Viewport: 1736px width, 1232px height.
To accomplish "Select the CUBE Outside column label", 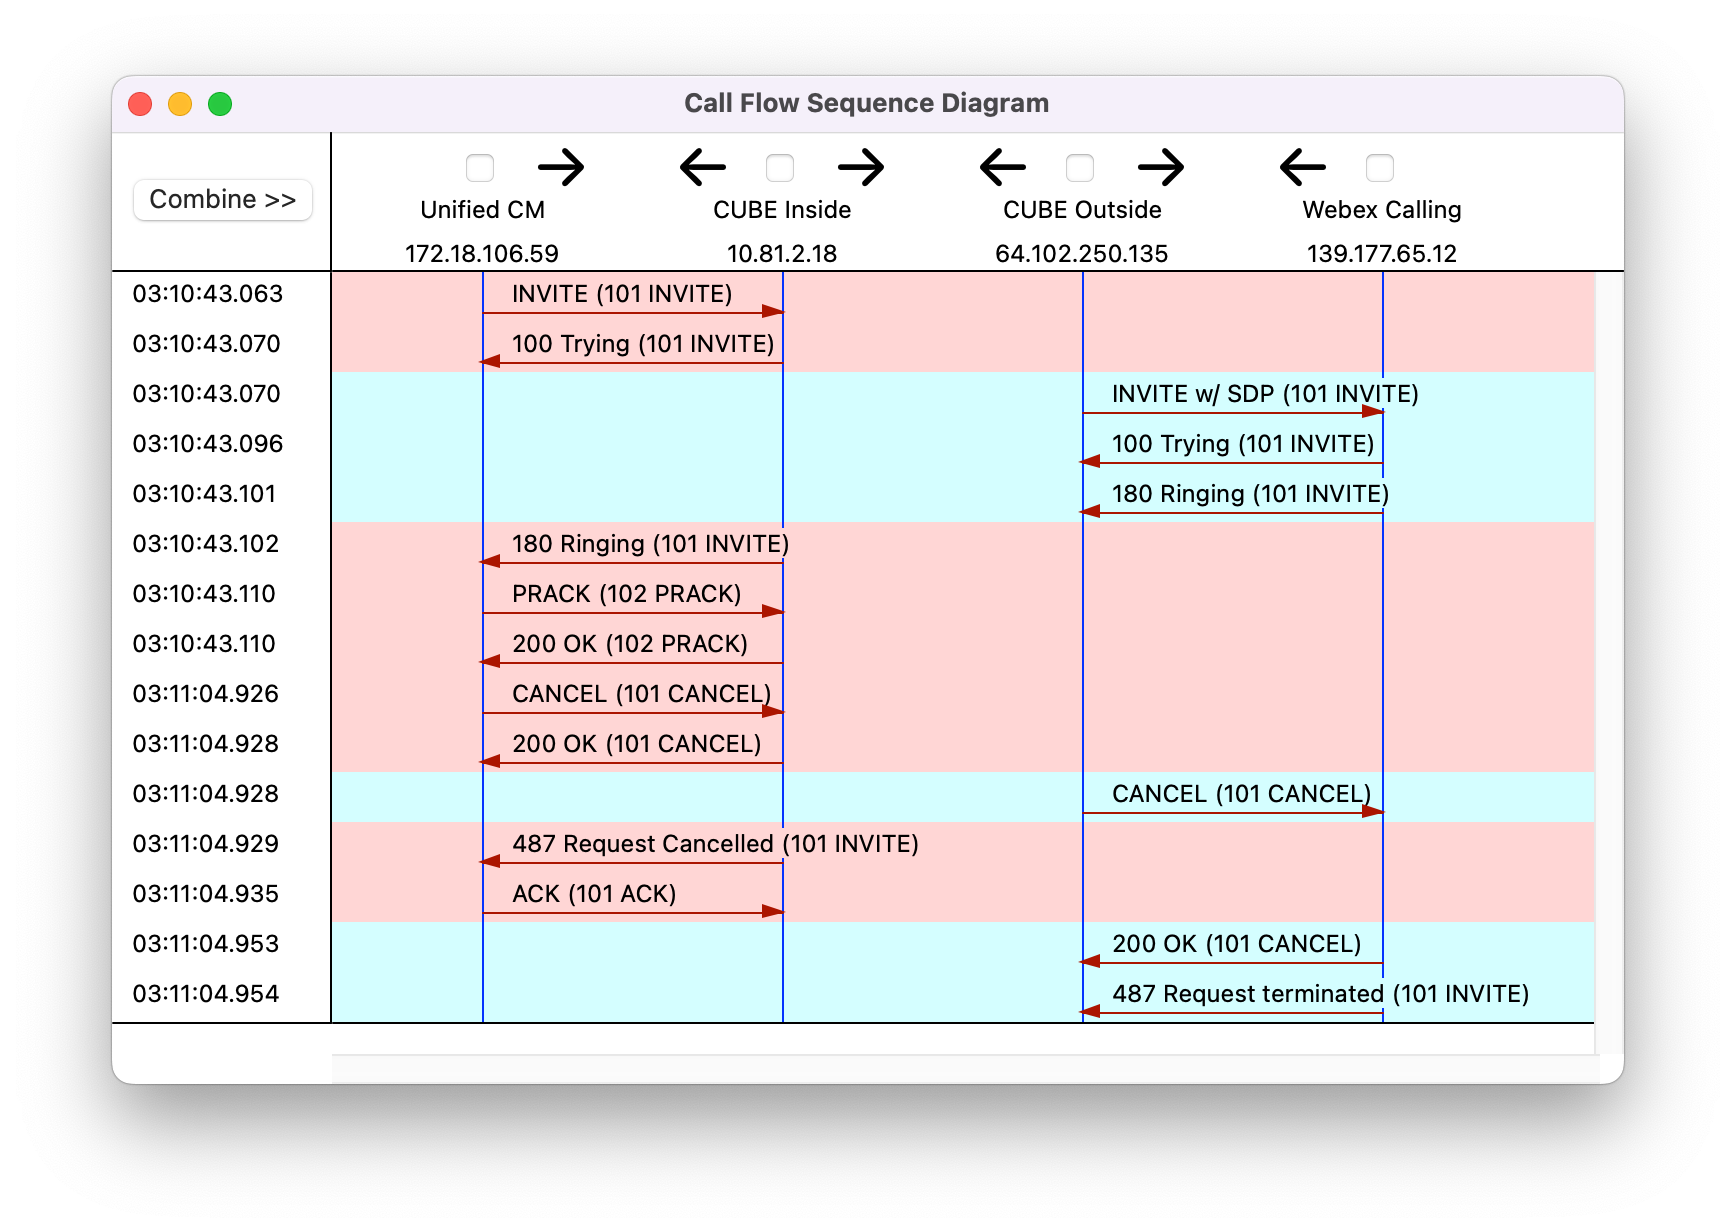I will point(1082,210).
